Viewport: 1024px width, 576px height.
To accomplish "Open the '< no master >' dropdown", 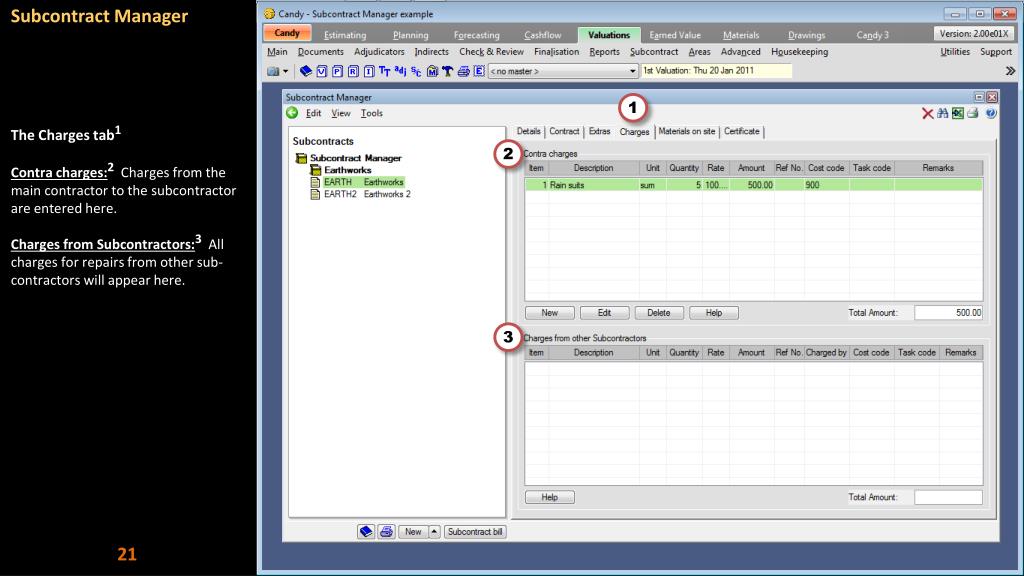I will point(563,71).
